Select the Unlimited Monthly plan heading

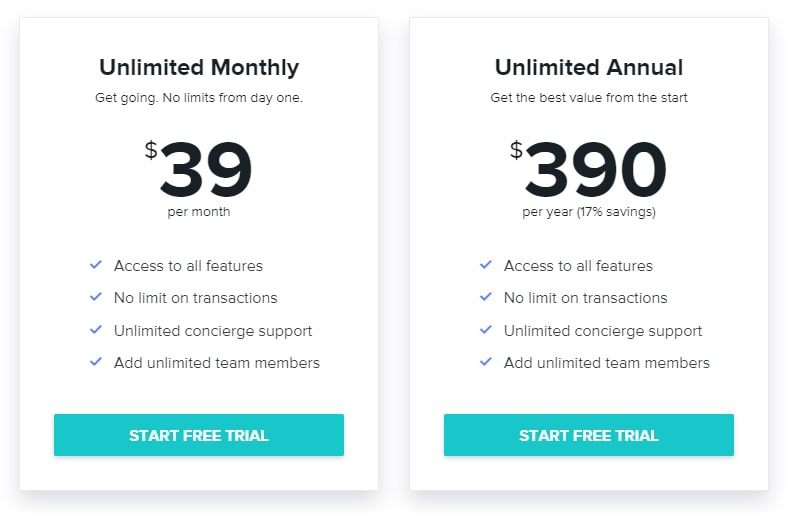[199, 68]
